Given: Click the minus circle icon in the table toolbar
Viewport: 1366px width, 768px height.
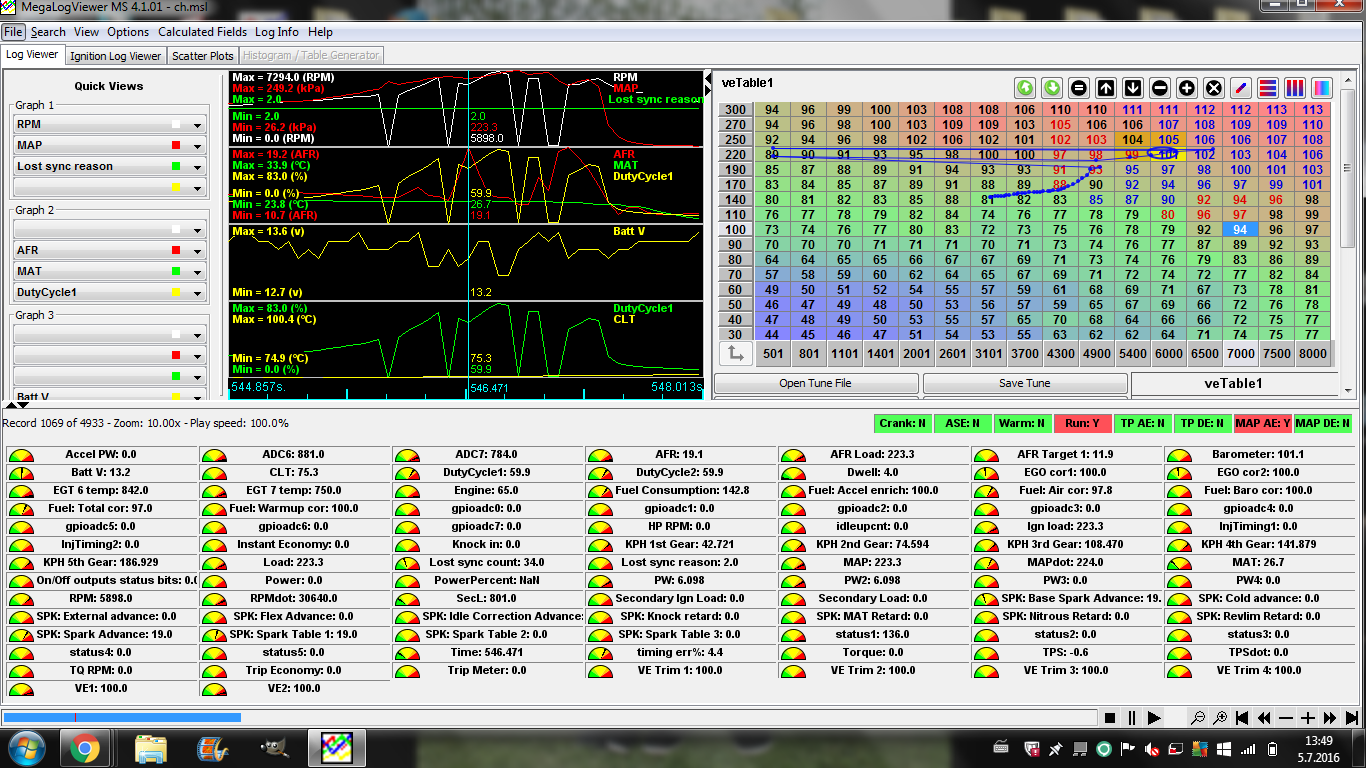Looking at the screenshot, I should (x=1160, y=87).
